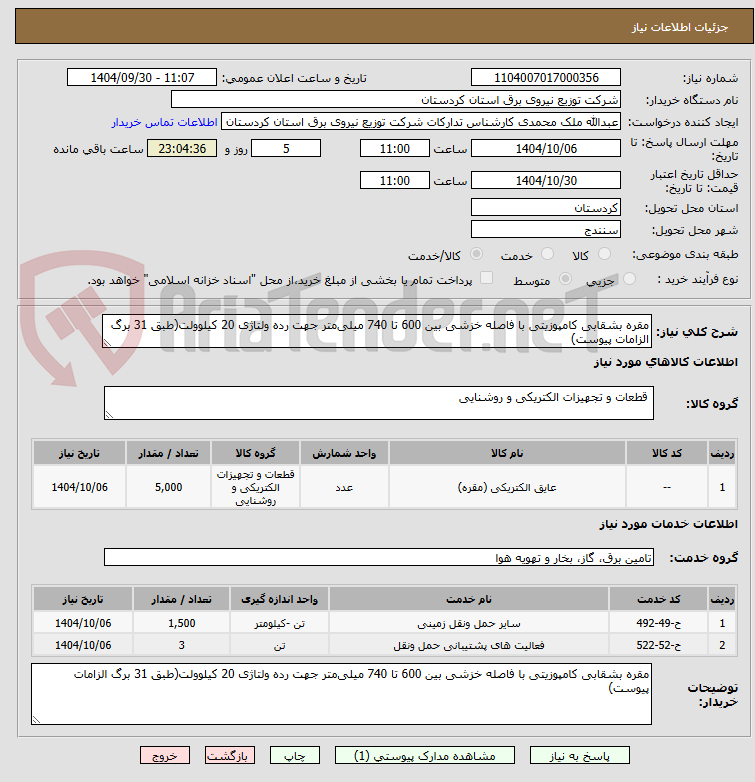Select the کالا/خدمت radio button

(x=476, y=254)
